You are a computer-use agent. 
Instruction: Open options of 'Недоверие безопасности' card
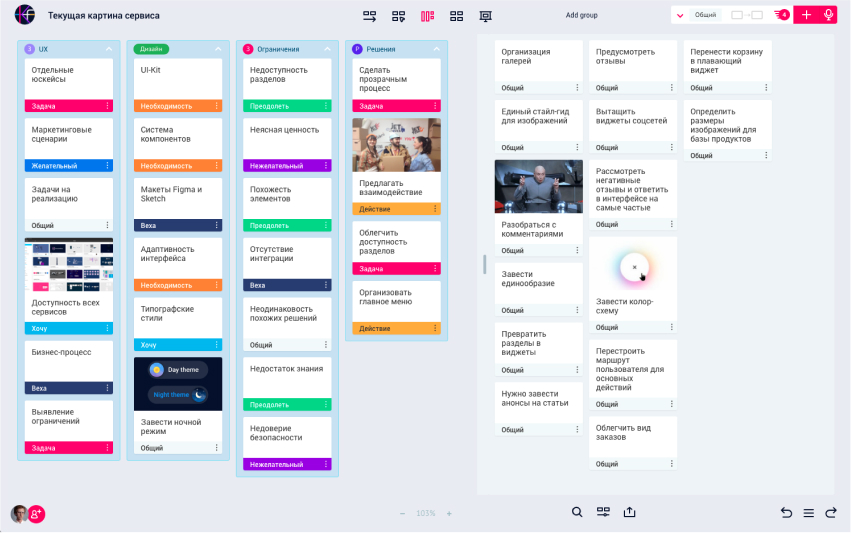pos(326,464)
